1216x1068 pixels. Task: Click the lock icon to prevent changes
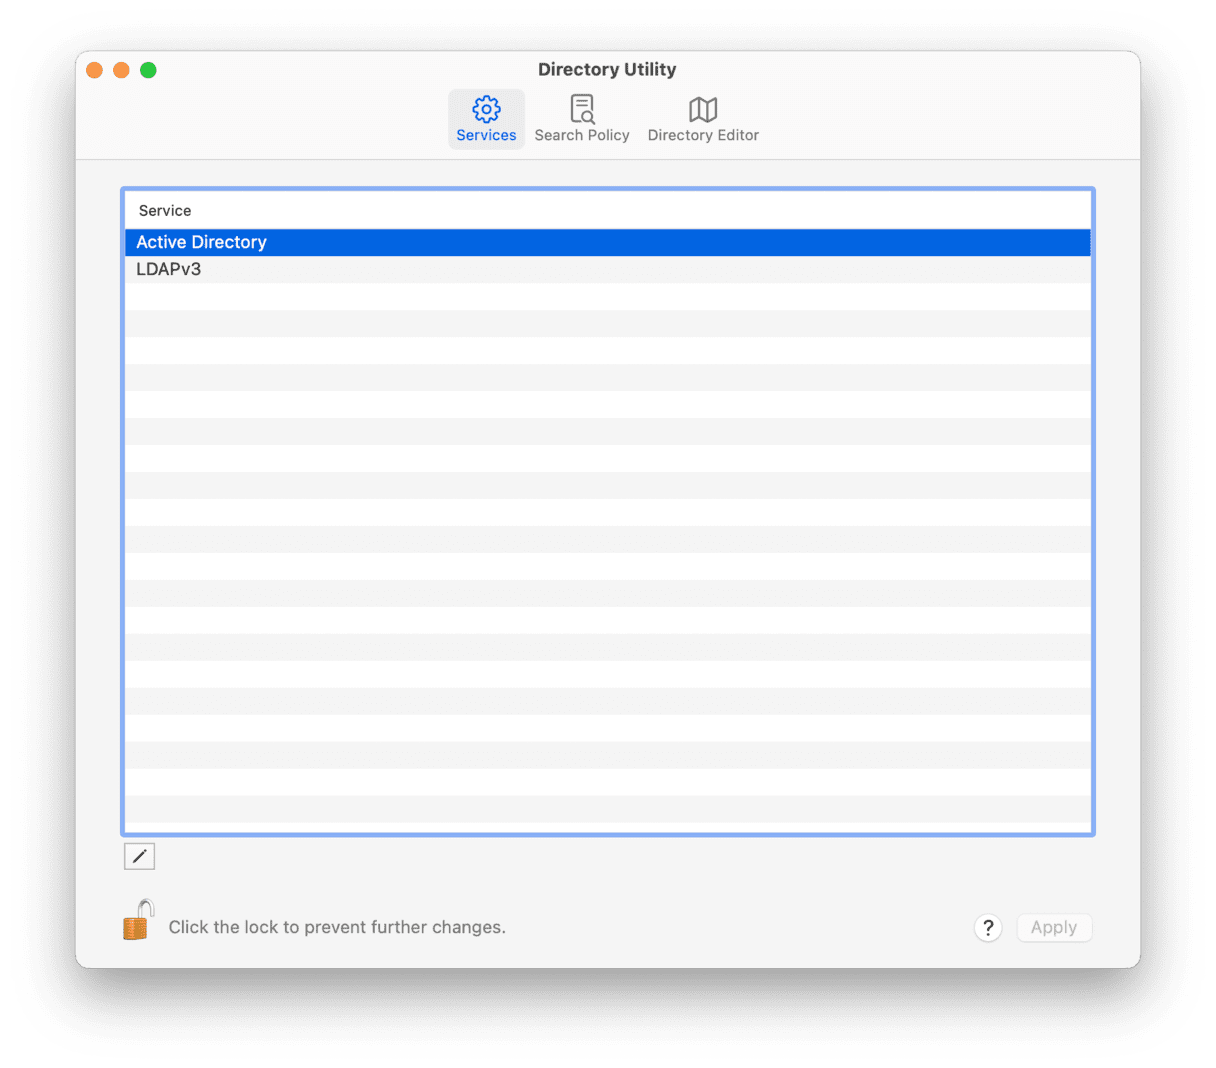(138, 920)
